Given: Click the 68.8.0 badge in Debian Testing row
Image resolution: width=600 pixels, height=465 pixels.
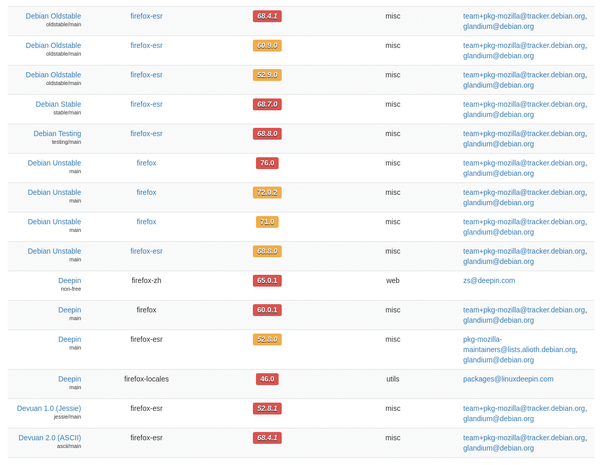Looking at the screenshot, I should coord(267,134).
